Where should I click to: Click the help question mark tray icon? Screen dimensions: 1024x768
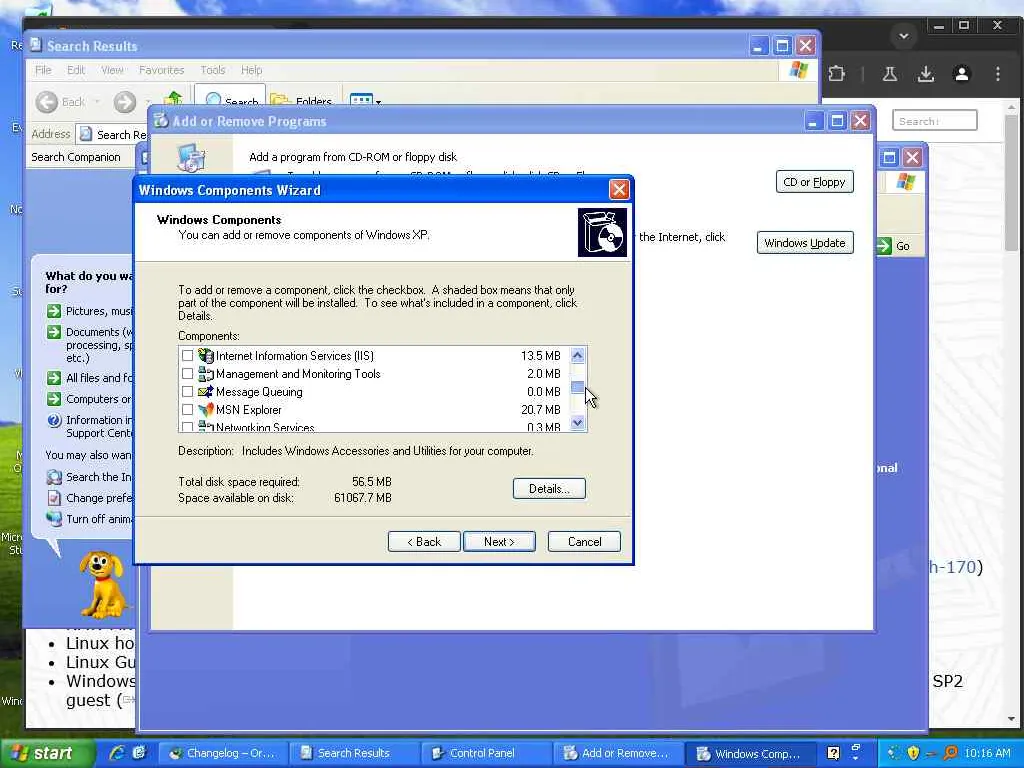(x=833, y=753)
